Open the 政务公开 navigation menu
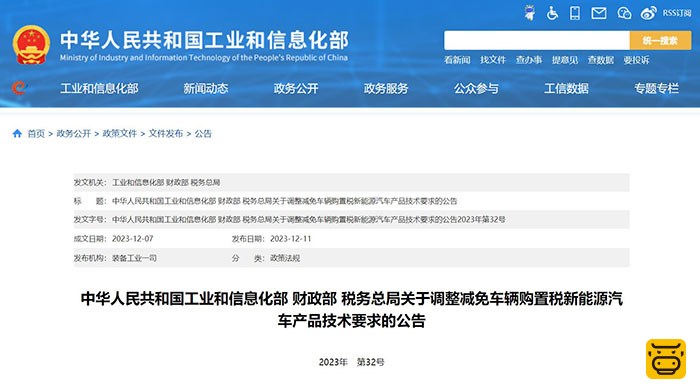This screenshot has width=700, height=392. click(296, 88)
